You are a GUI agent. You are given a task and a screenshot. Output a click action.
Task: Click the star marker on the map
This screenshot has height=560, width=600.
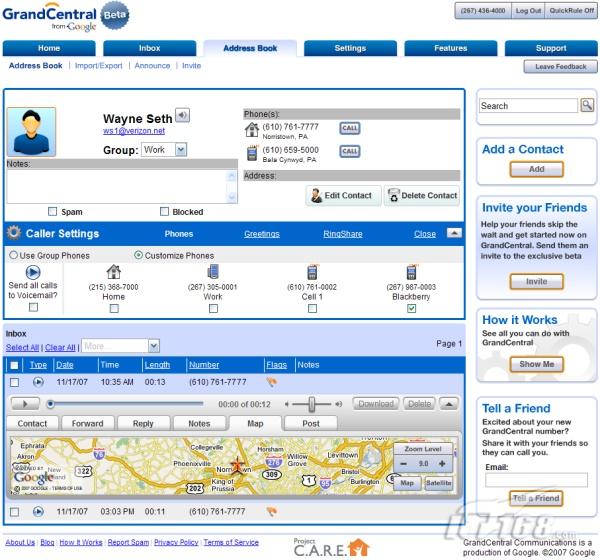point(238,465)
